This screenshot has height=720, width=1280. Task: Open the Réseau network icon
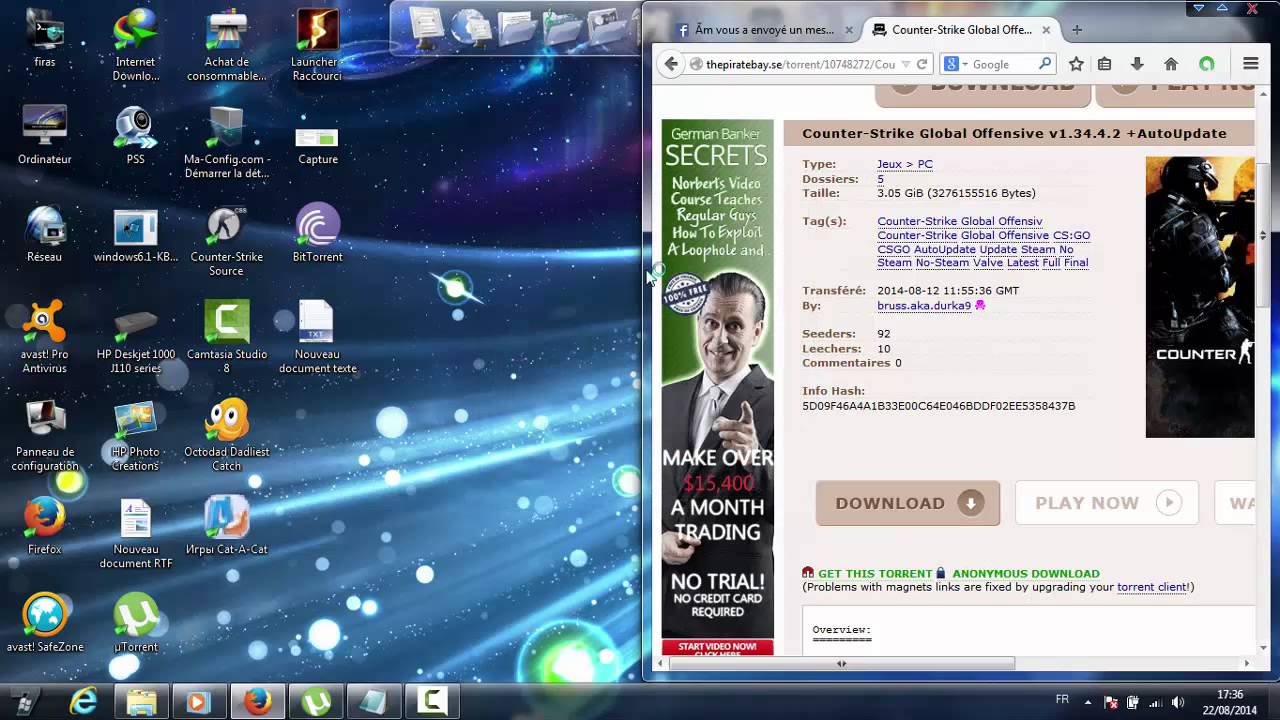[x=44, y=233]
